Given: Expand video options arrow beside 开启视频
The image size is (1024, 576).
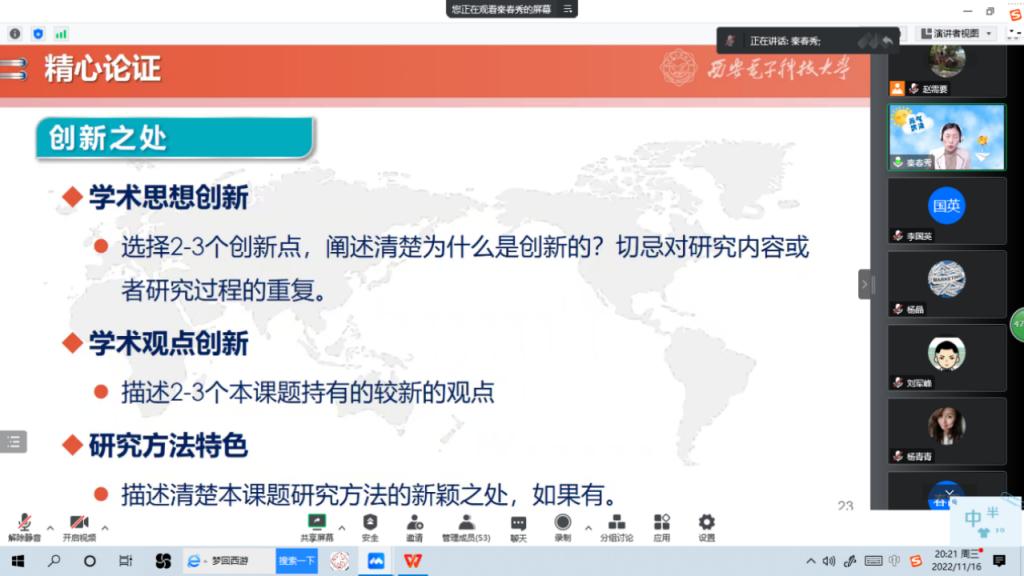Looking at the screenshot, I should [105, 527].
